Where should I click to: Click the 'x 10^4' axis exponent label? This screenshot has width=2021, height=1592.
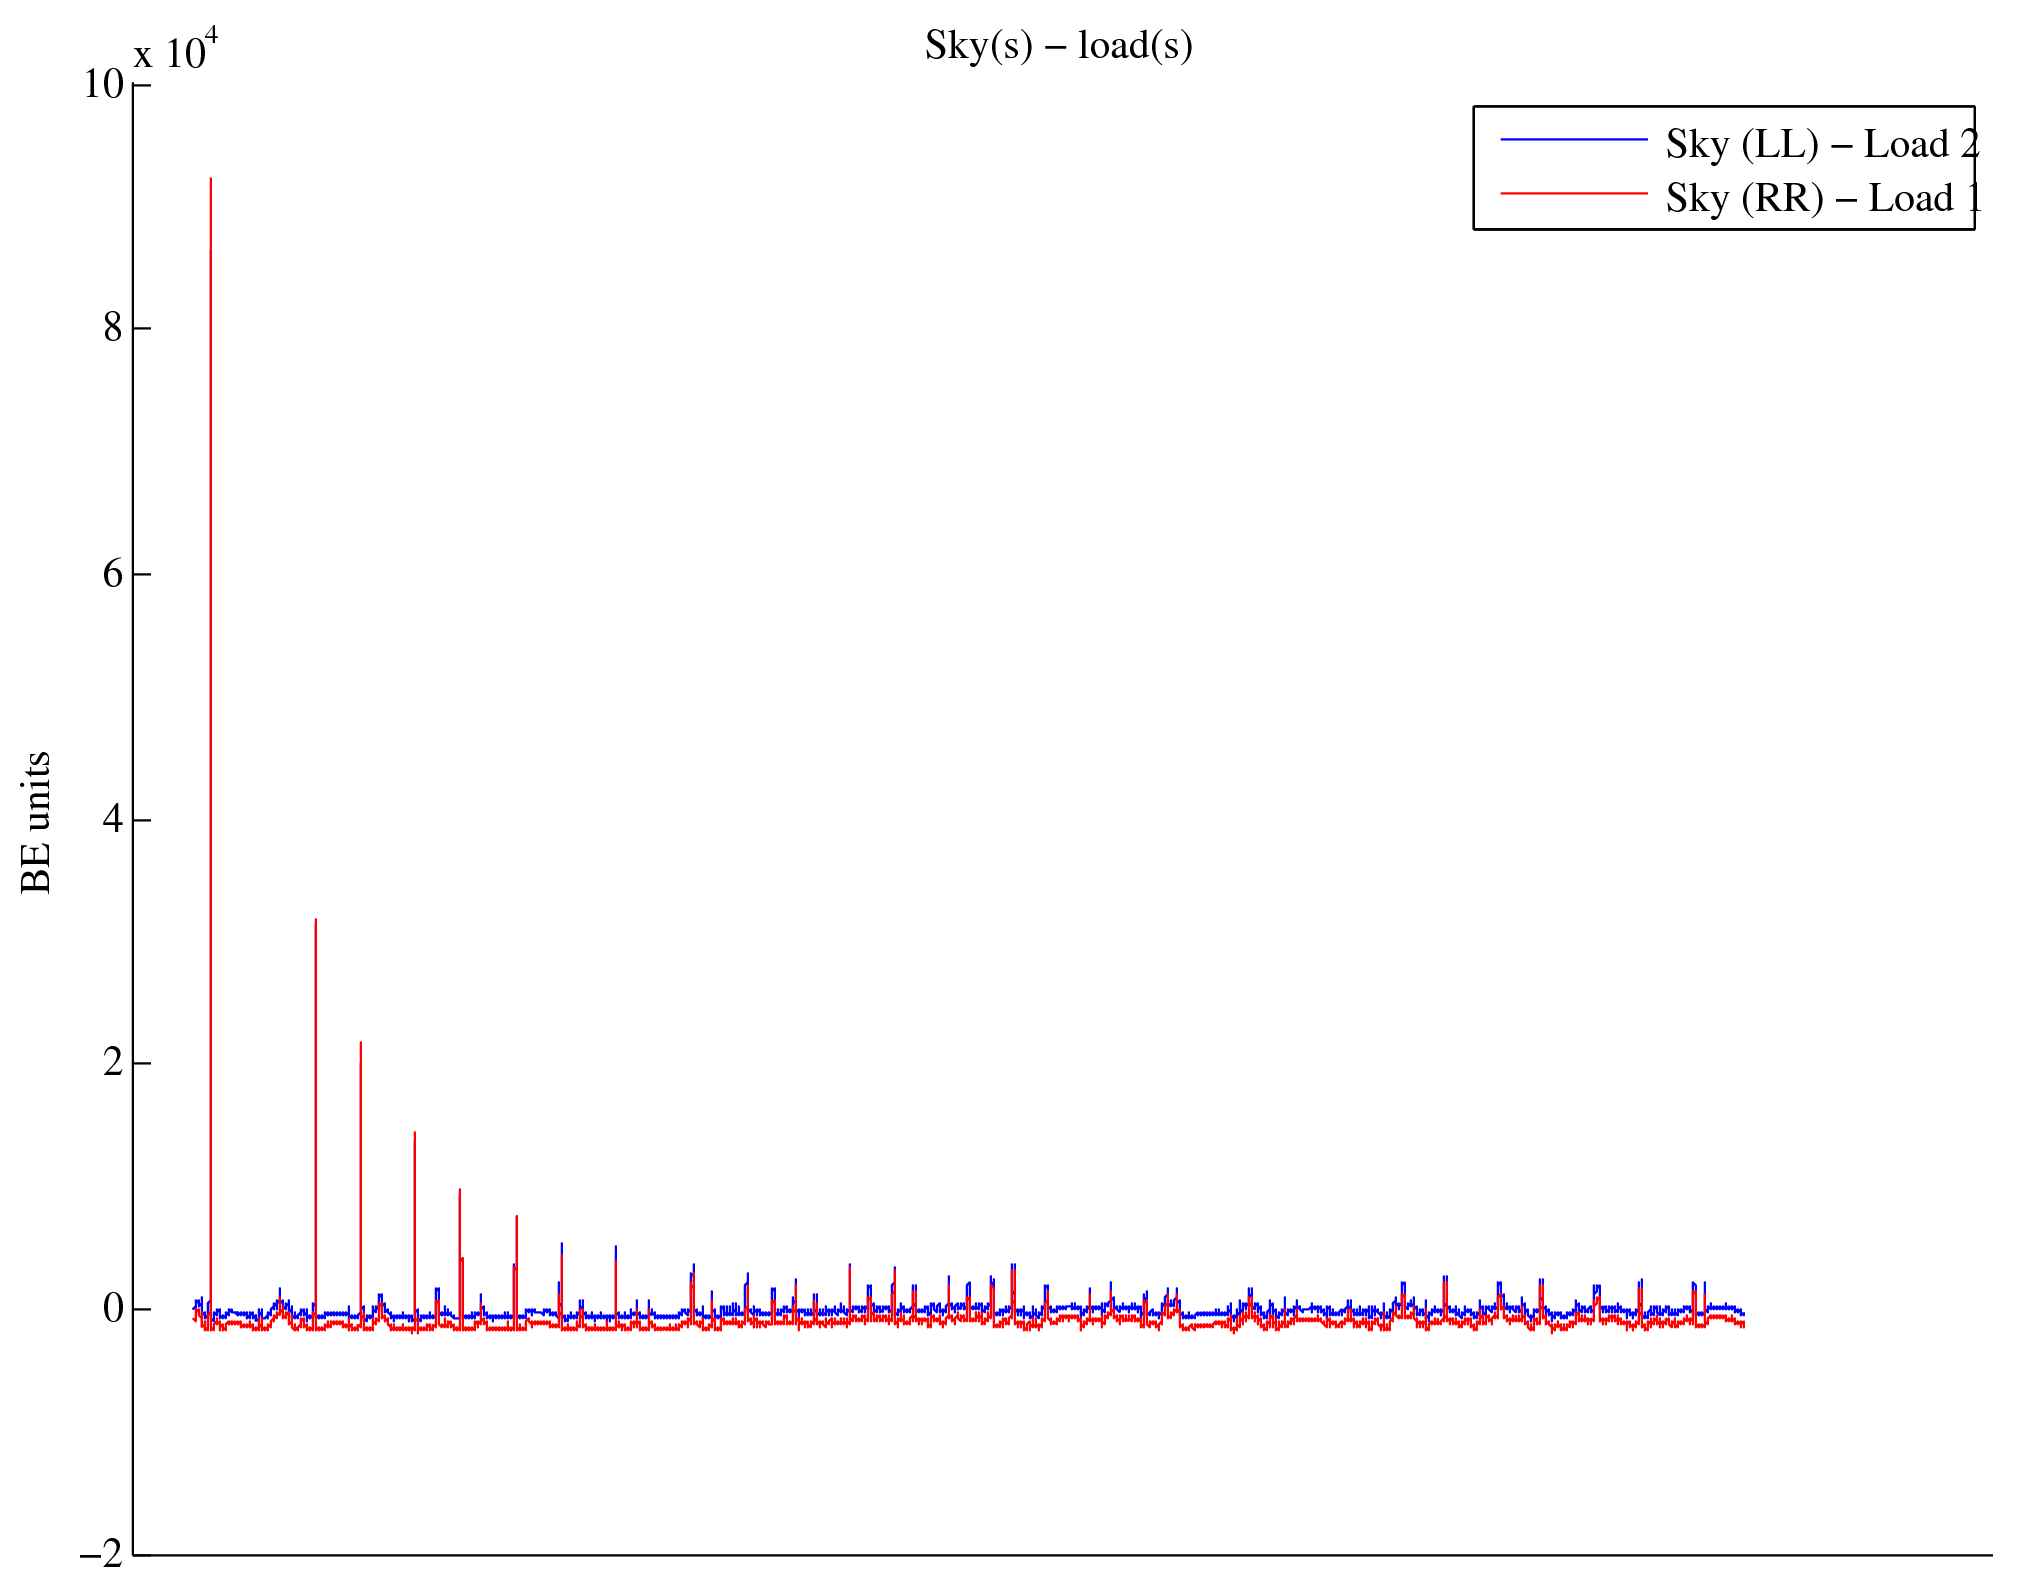pos(176,52)
